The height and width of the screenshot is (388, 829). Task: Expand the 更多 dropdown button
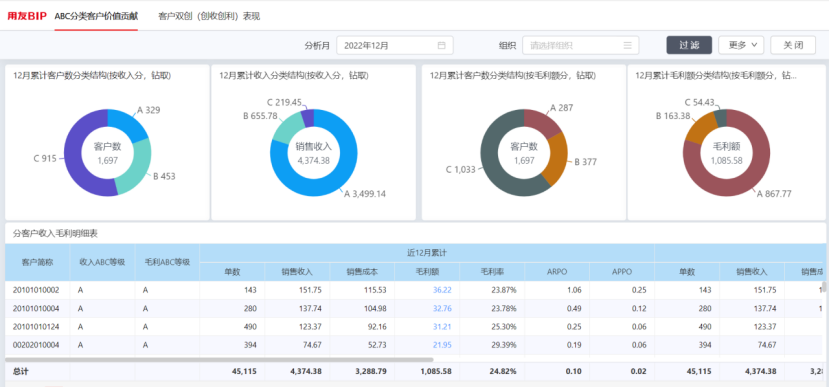point(741,45)
